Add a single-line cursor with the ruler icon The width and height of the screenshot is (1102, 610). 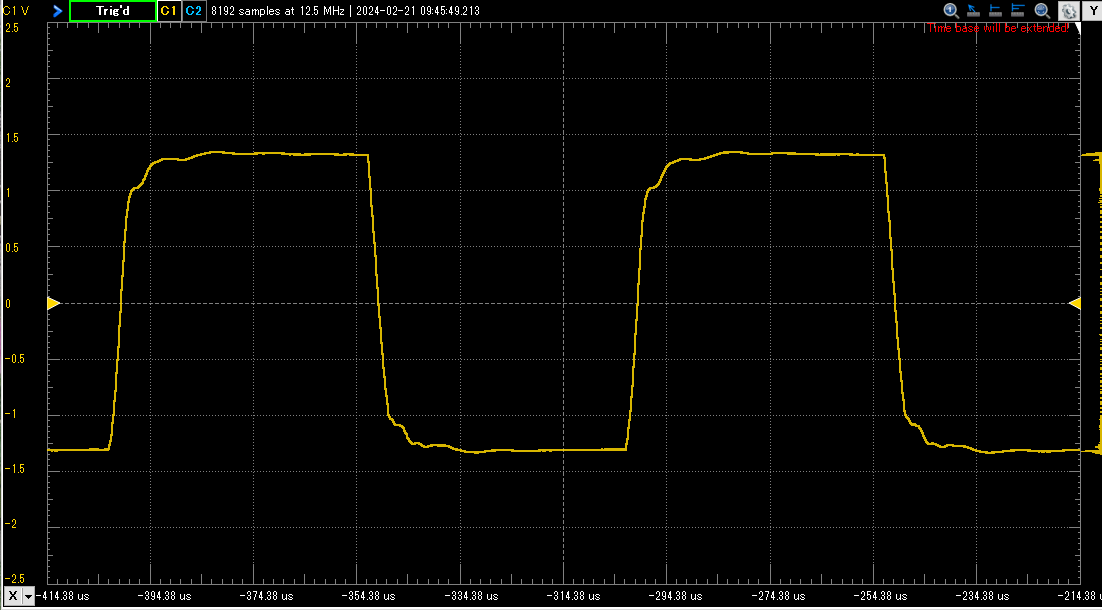pyautogui.click(x=995, y=11)
